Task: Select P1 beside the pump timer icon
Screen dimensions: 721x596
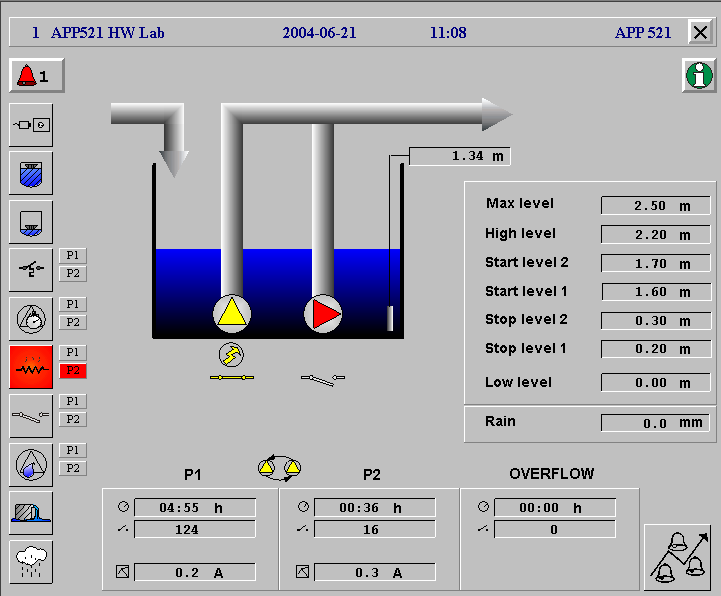Action: point(73,304)
